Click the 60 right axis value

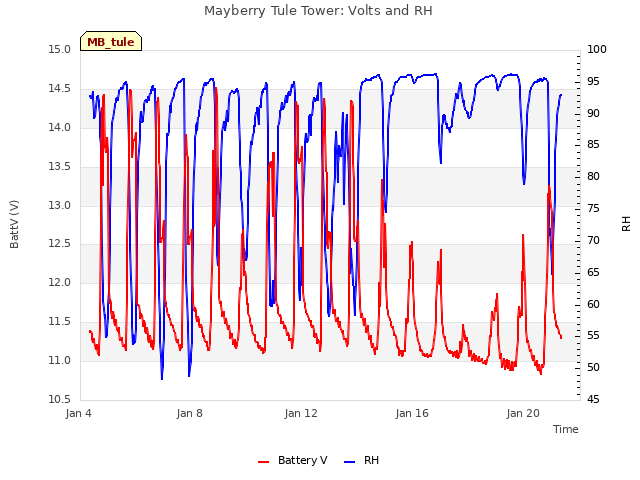(593, 304)
